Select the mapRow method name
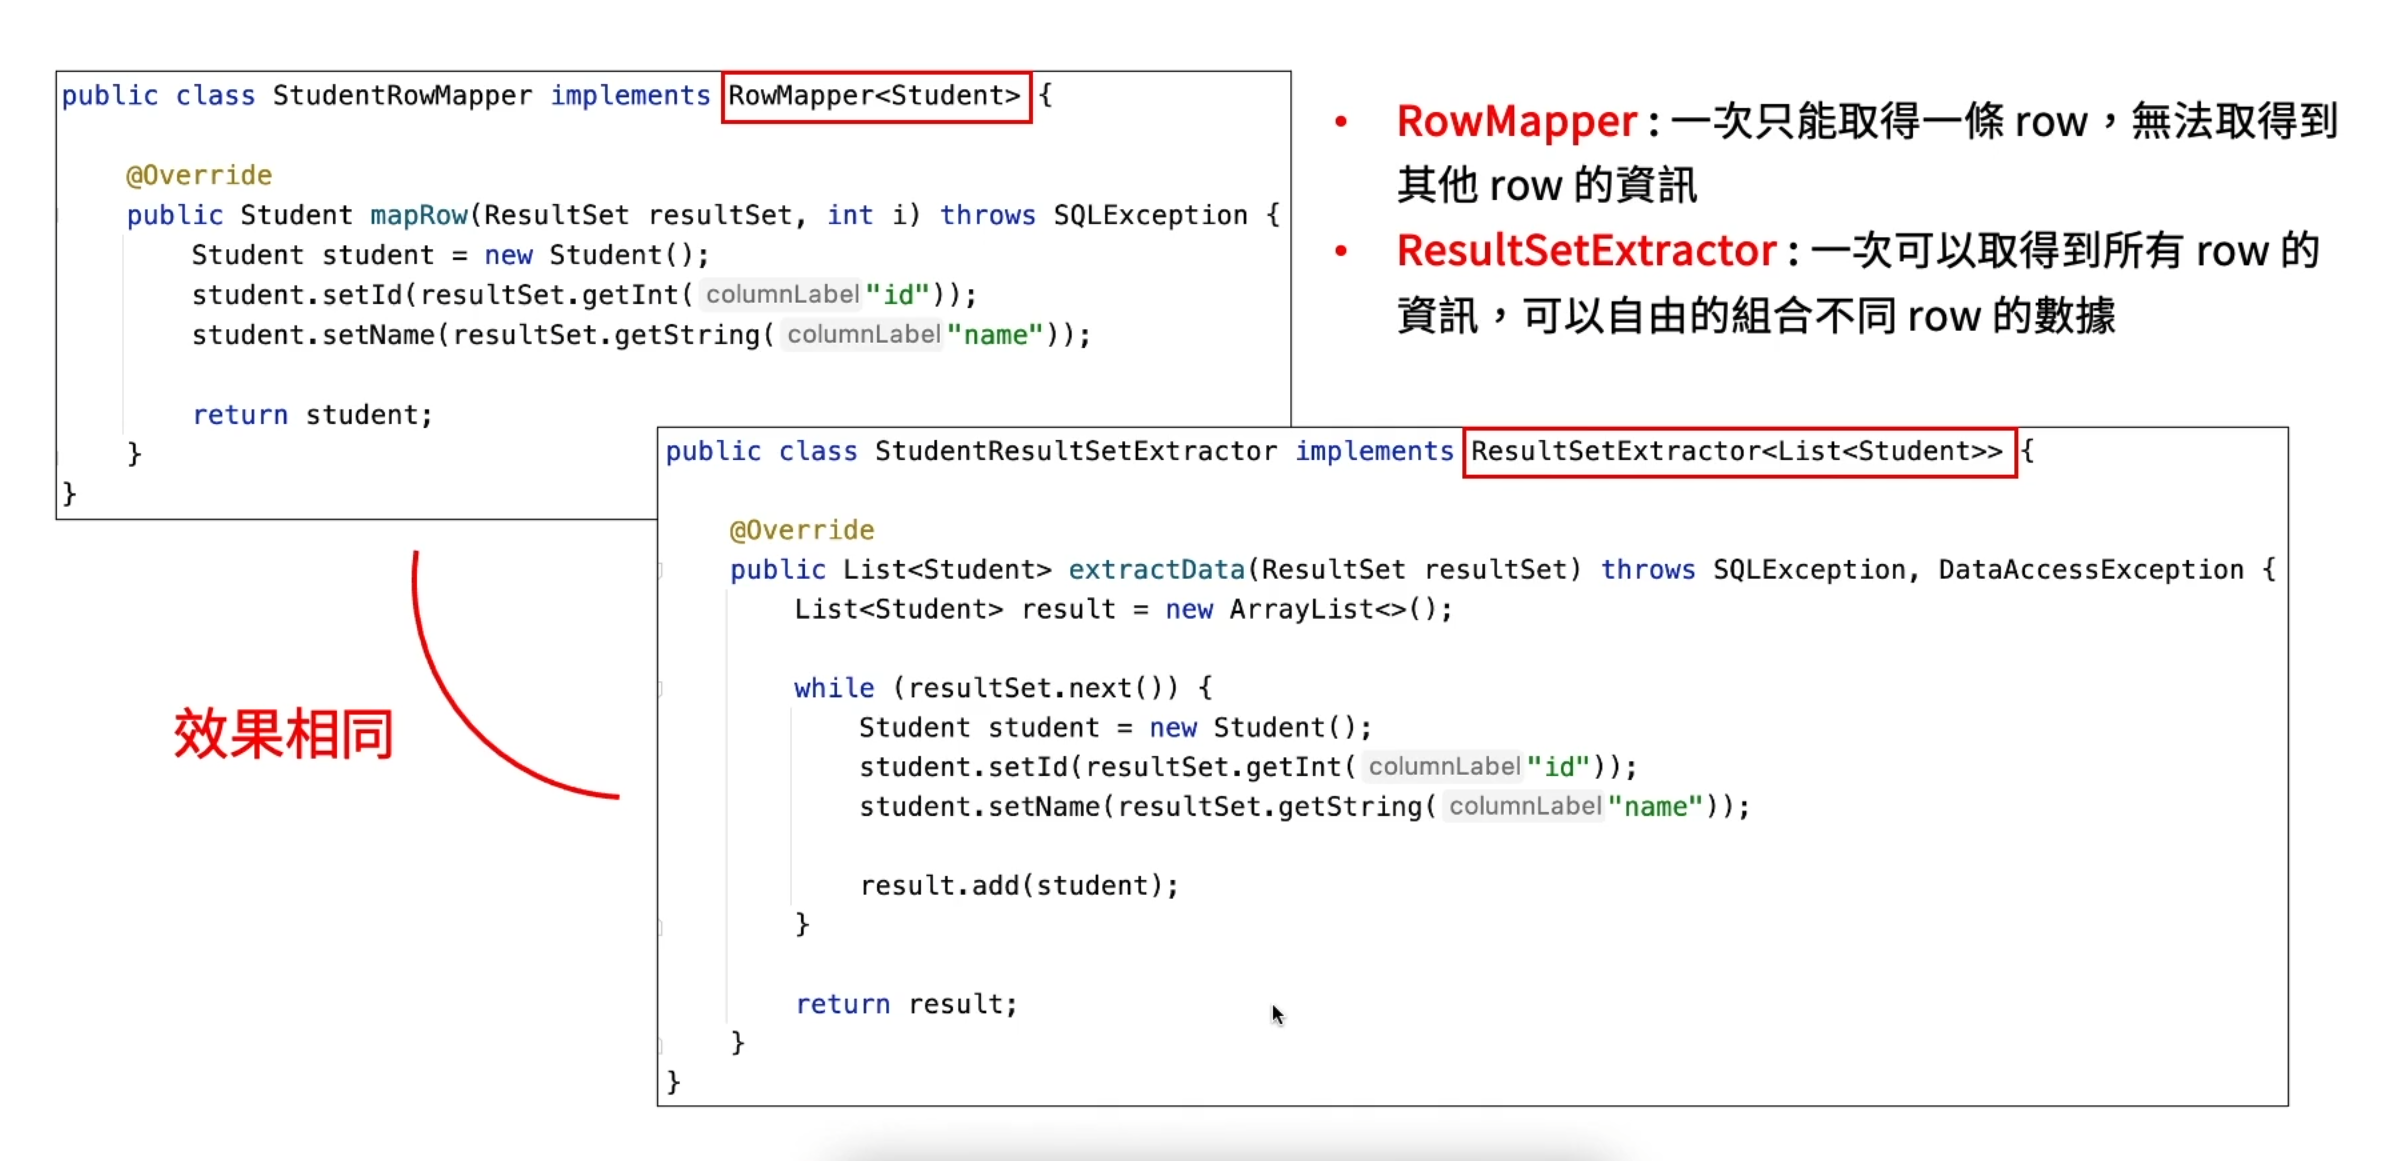The height and width of the screenshot is (1161, 2404). 419,216
